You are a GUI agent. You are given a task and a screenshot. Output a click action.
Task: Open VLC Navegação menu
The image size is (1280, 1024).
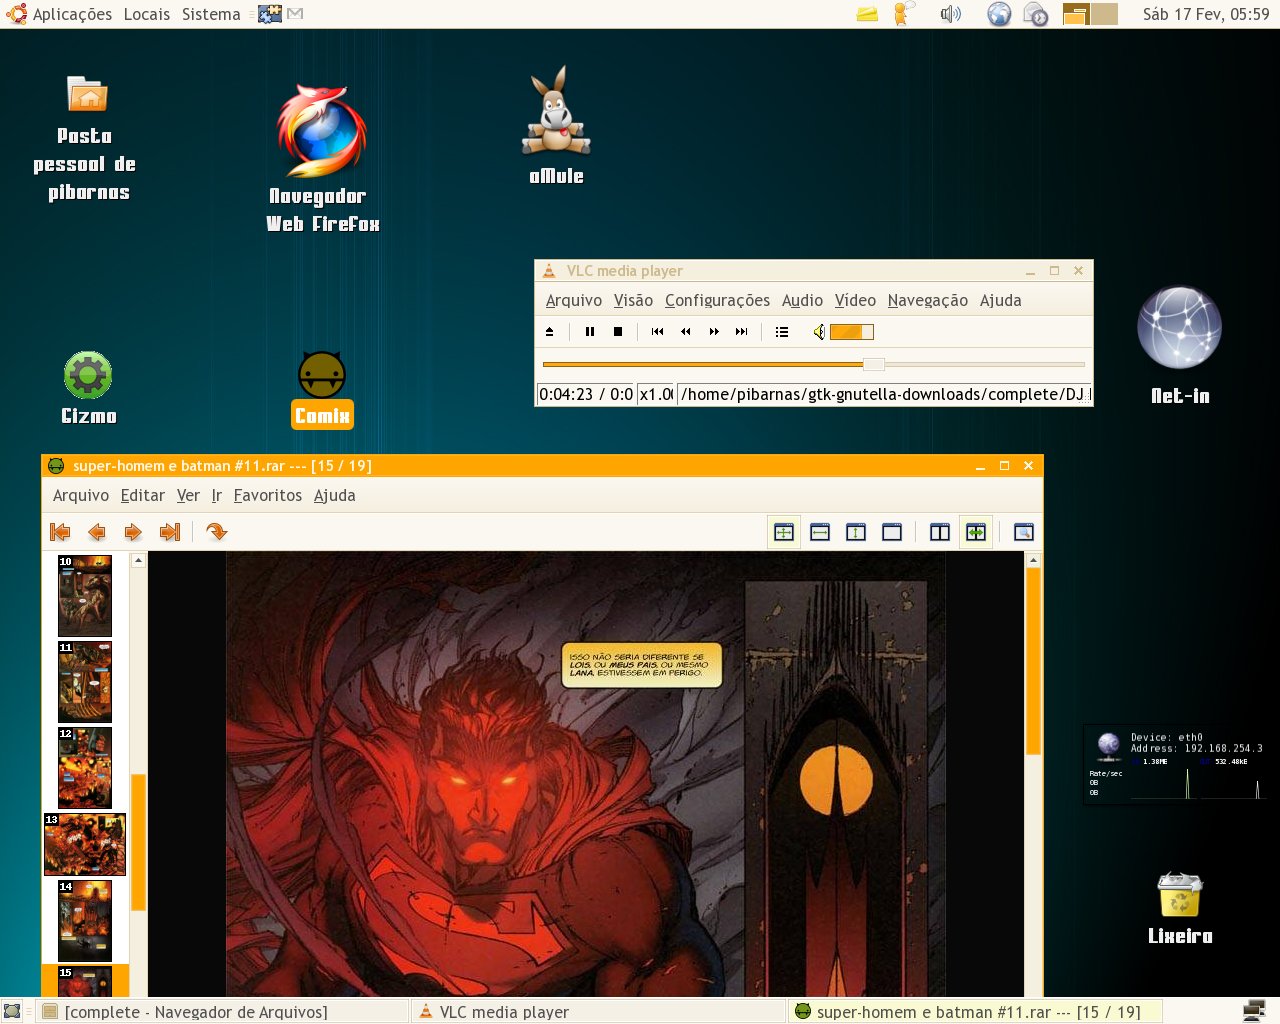tap(927, 300)
